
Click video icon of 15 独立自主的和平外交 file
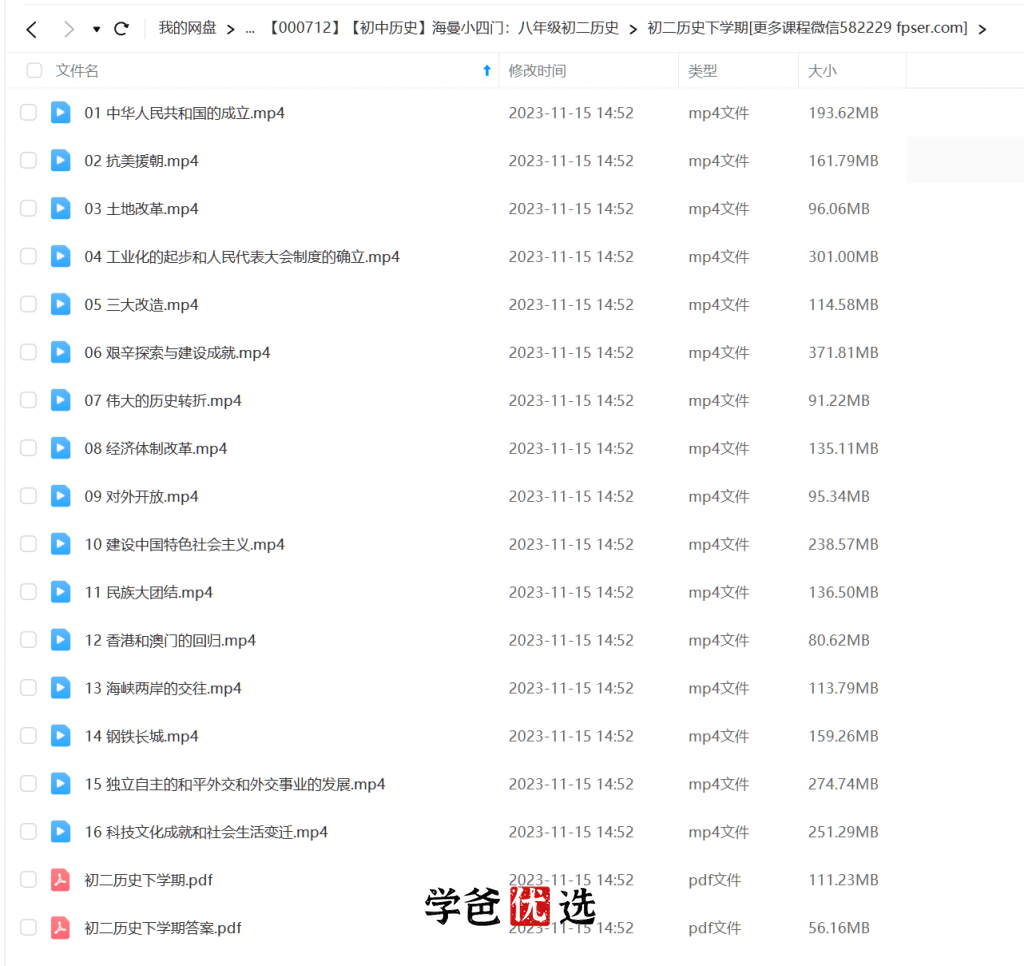[x=61, y=783]
